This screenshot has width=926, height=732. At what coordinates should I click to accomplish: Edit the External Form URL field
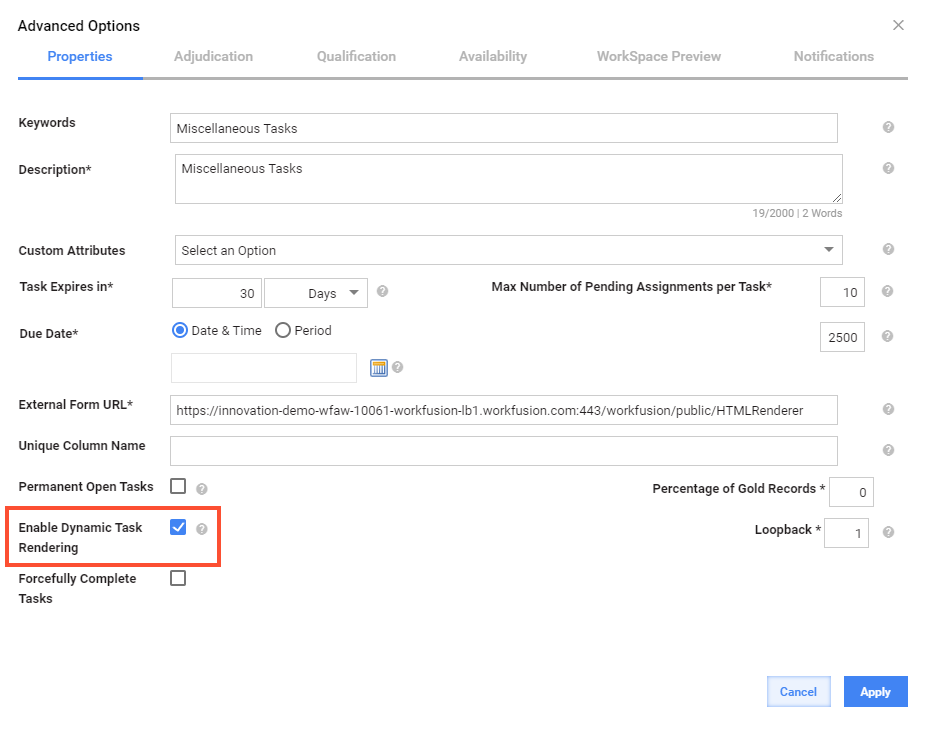(x=504, y=410)
